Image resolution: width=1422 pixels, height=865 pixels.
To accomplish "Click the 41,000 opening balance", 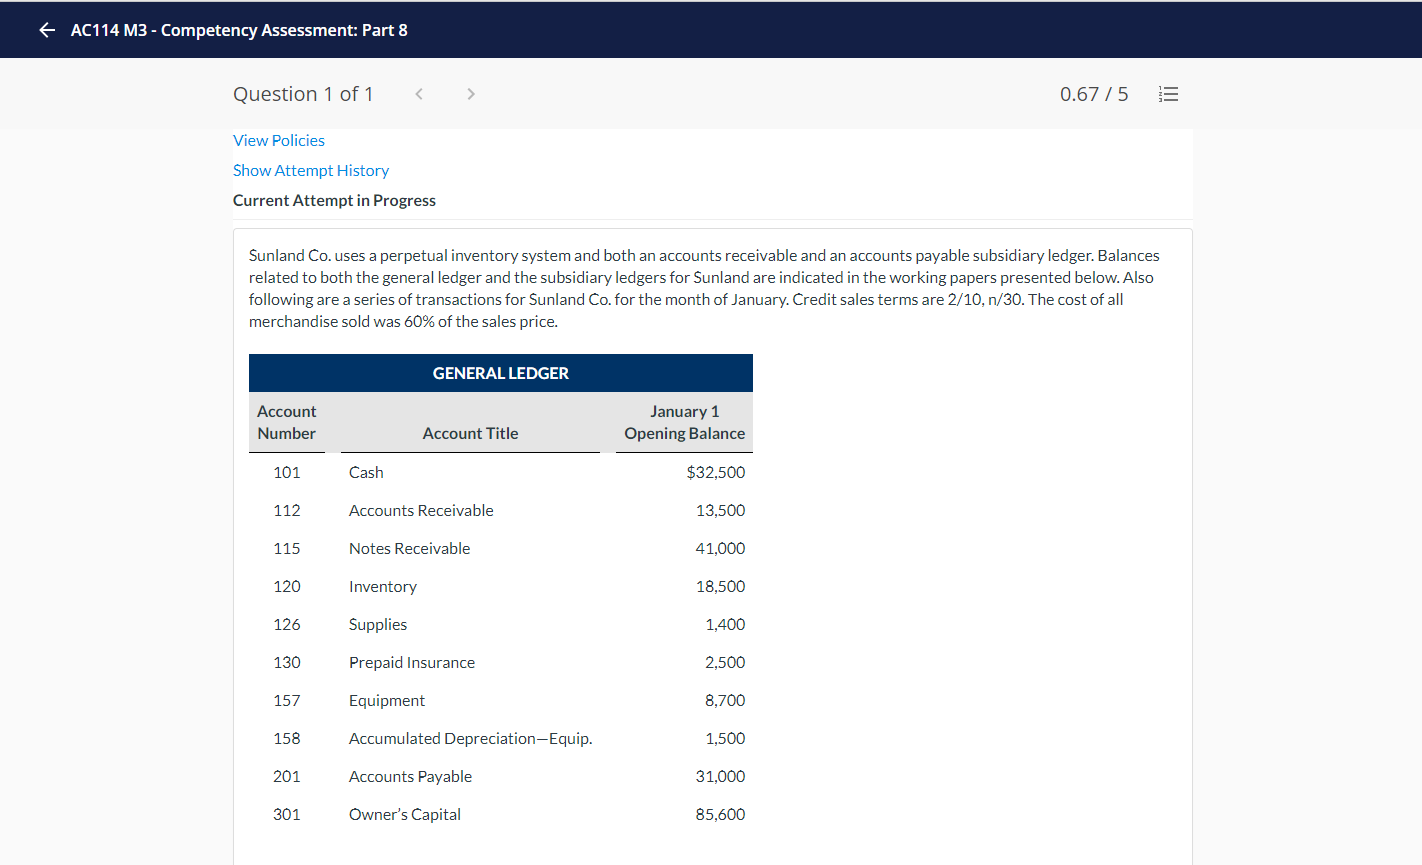I will (721, 548).
